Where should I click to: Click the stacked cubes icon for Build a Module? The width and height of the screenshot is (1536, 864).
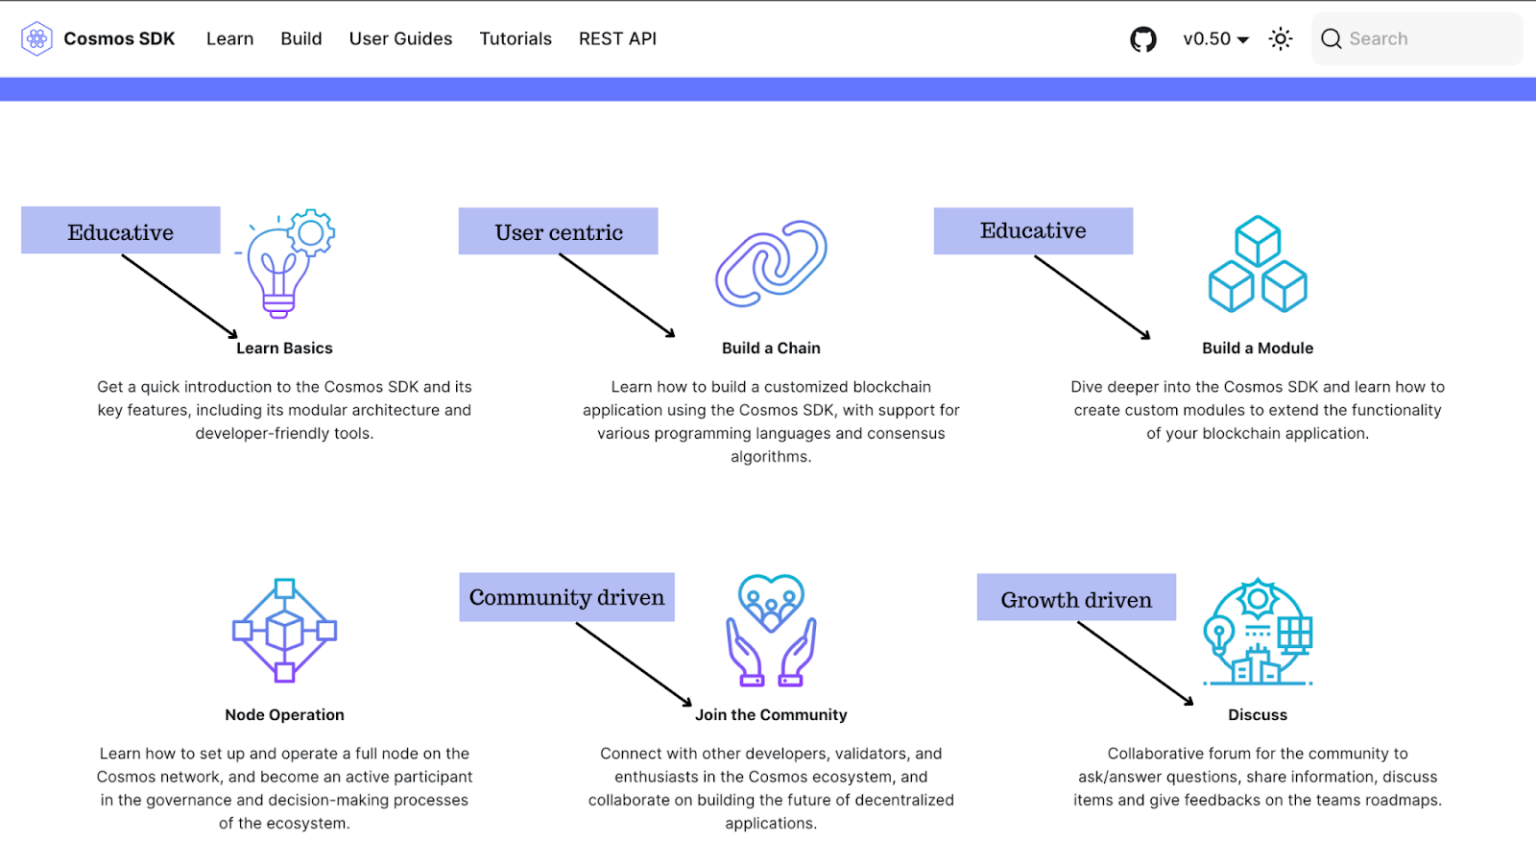(x=1257, y=263)
